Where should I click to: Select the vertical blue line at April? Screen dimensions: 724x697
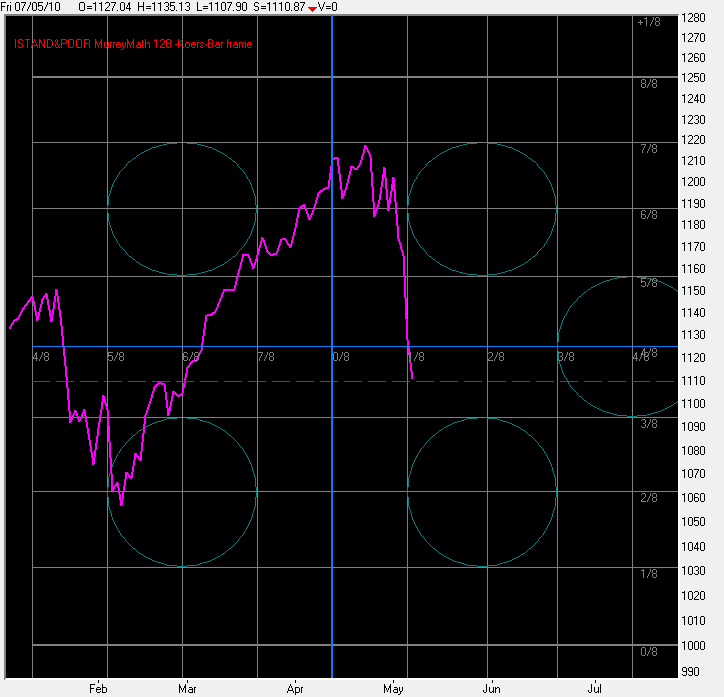point(332,250)
